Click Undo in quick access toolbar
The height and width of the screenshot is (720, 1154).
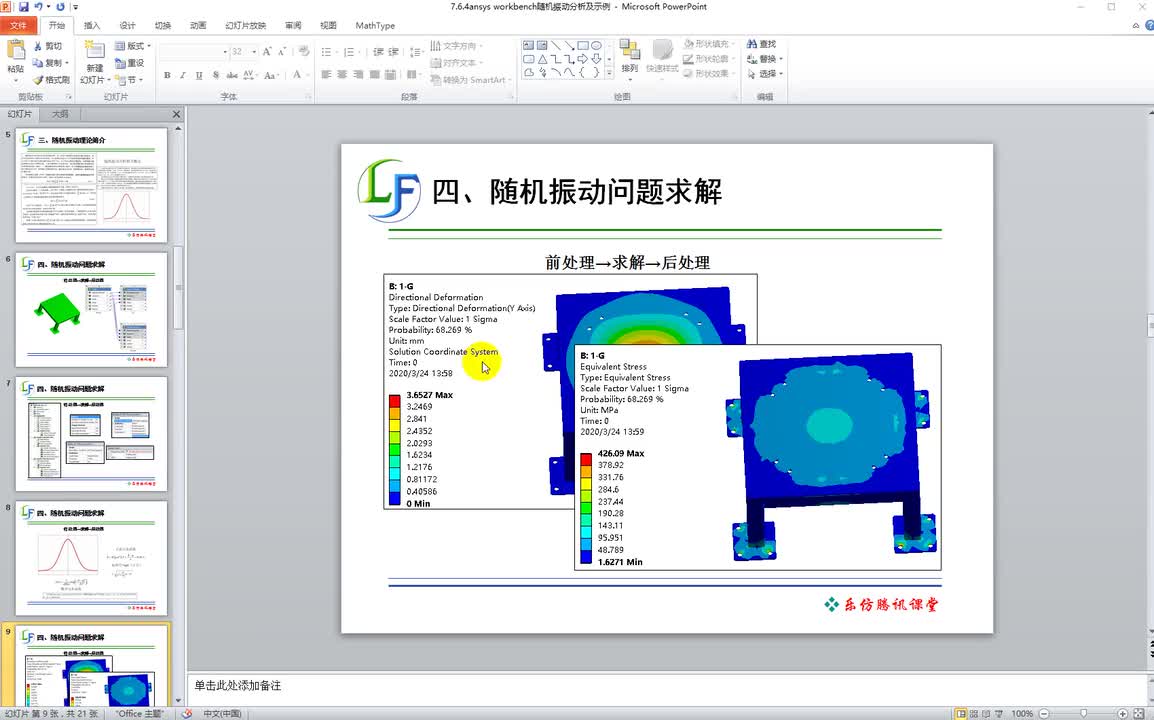[38, 7]
